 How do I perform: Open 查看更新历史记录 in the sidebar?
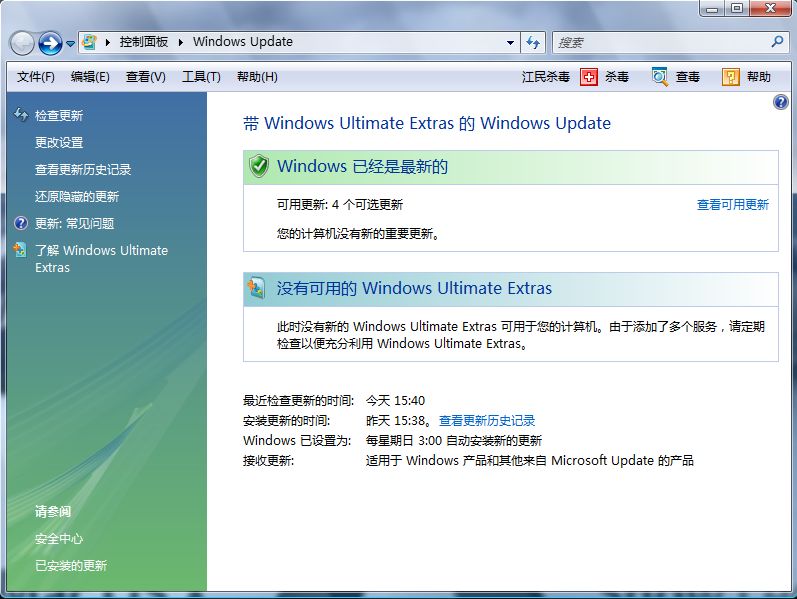83,169
